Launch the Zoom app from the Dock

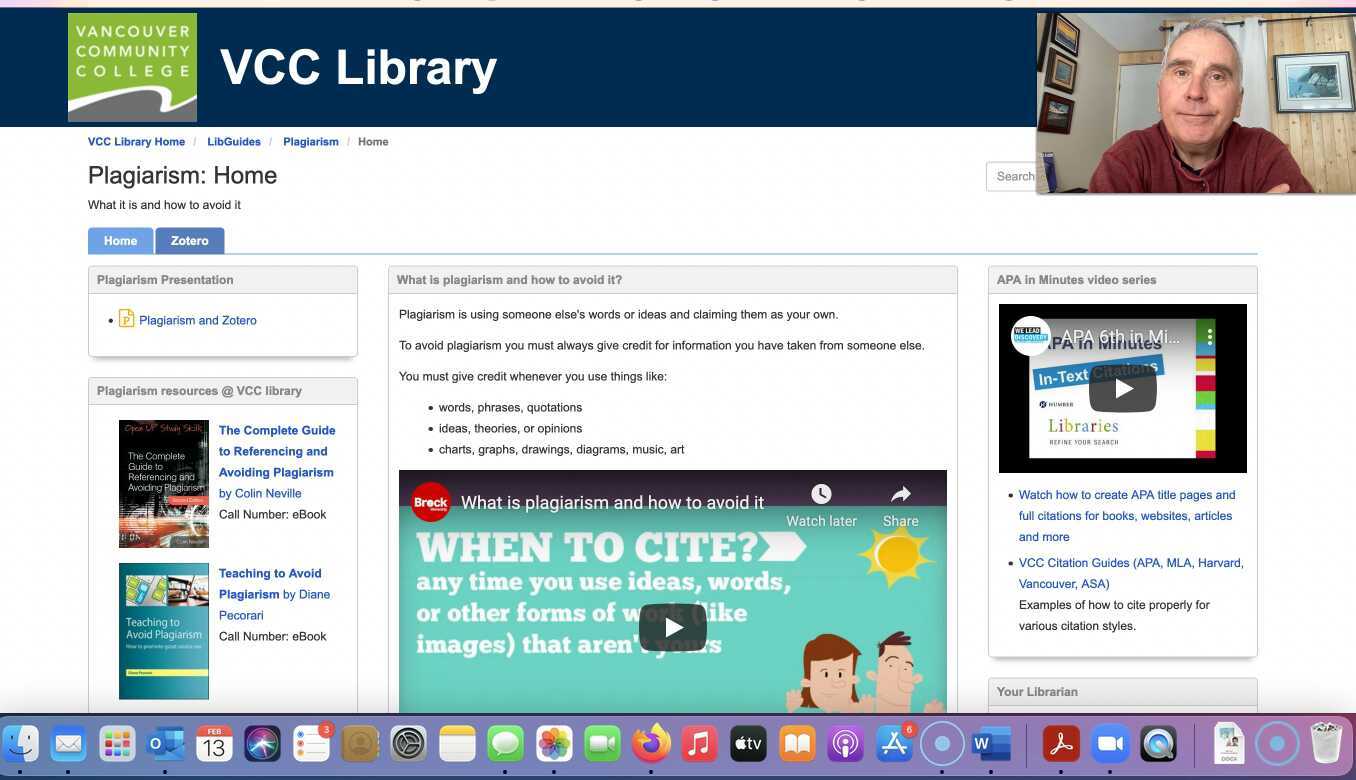[1108, 743]
